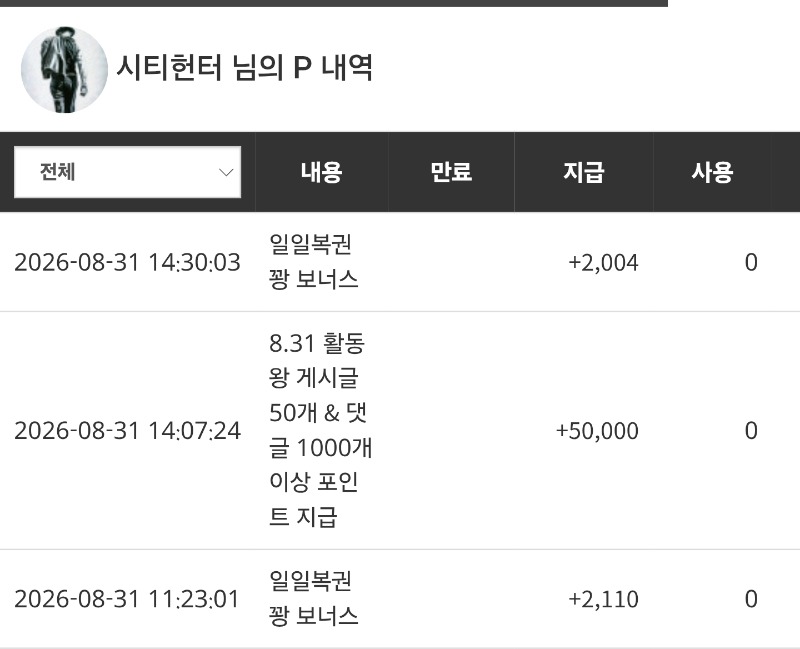The width and height of the screenshot is (800, 649).
Task: Click the 시티헌터 profile avatar
Action: (x=64, y=69)
